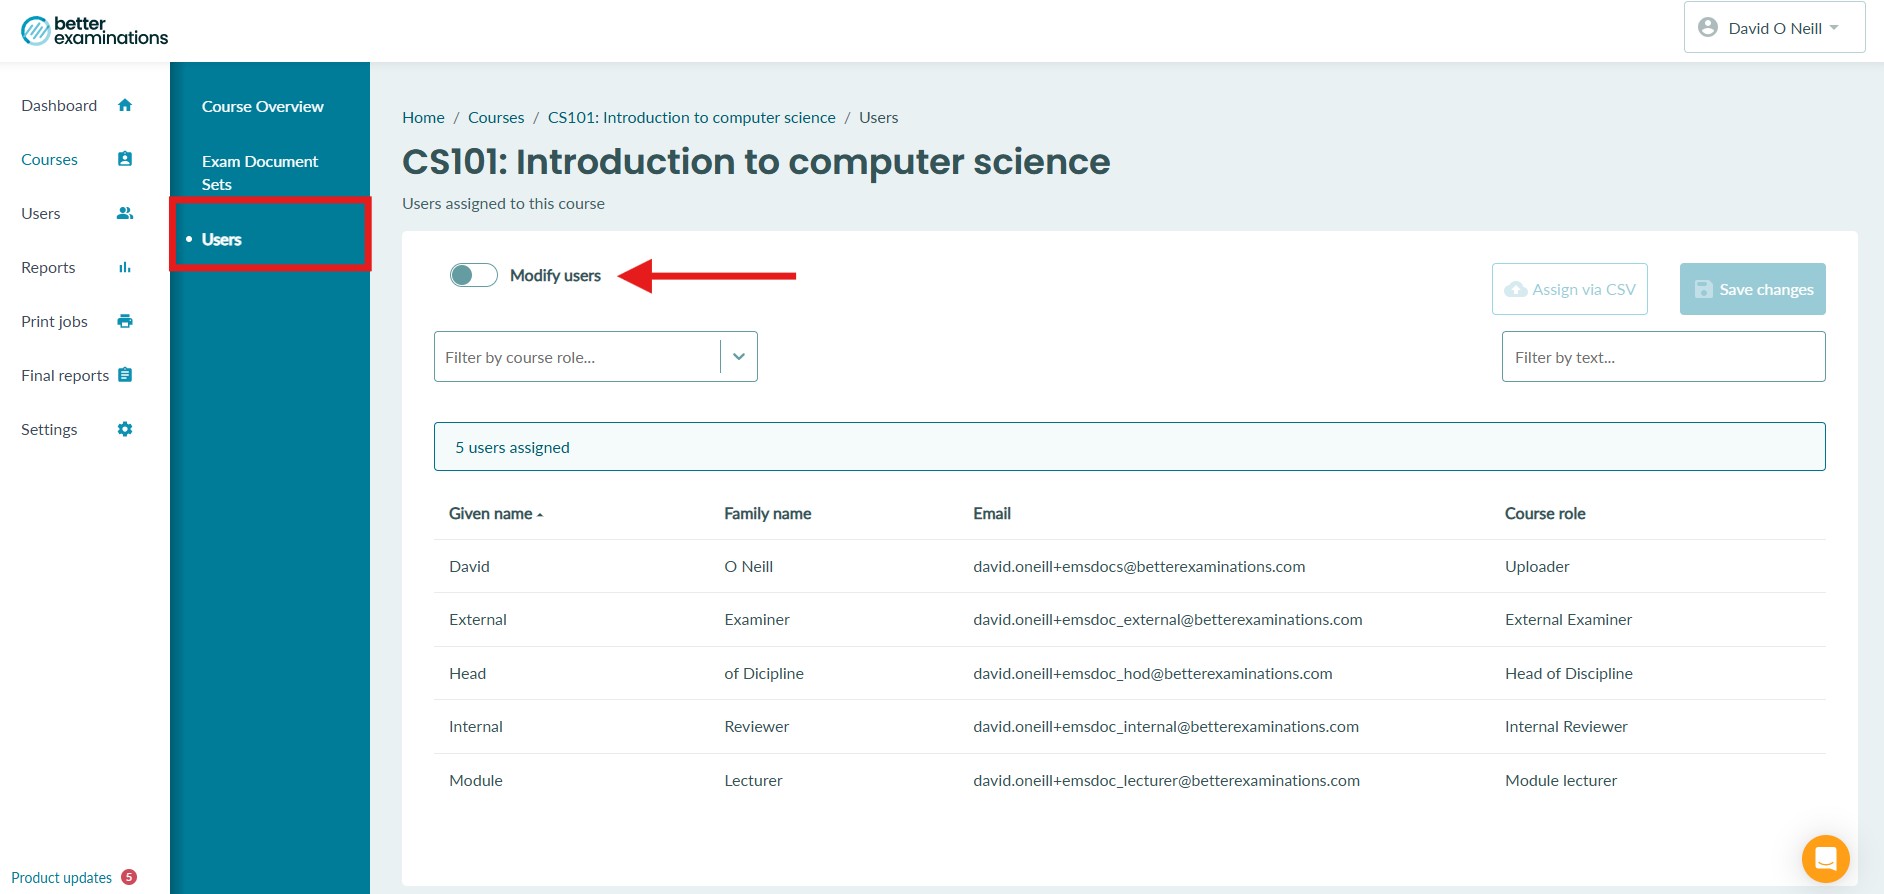Follow the Home breadcrumb link
Viewport: 1884px width, 894px height.
tap(423, 117)
